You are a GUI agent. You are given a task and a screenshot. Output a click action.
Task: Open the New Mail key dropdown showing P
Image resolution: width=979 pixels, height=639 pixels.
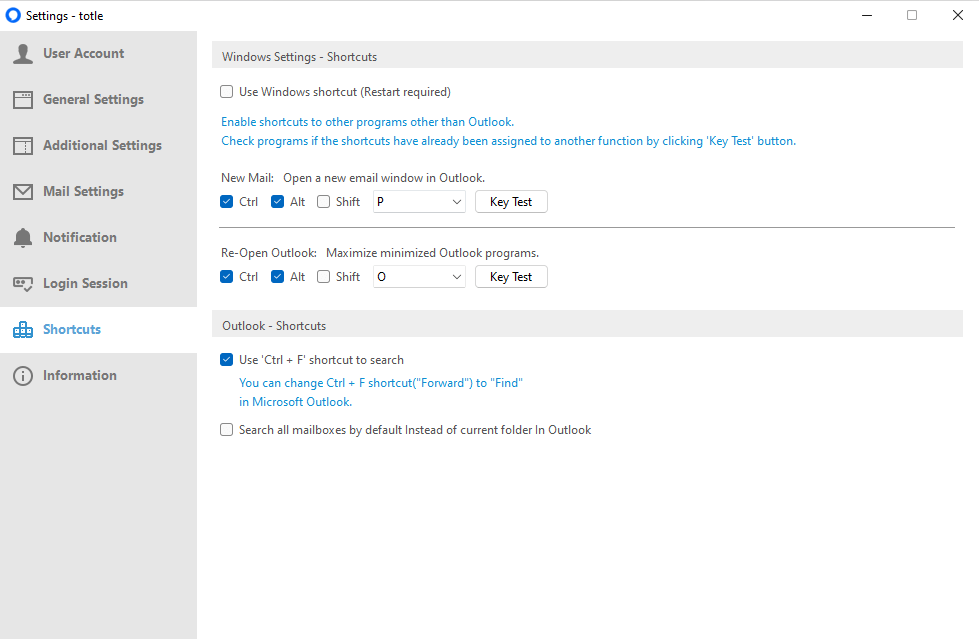pos(419,202)
